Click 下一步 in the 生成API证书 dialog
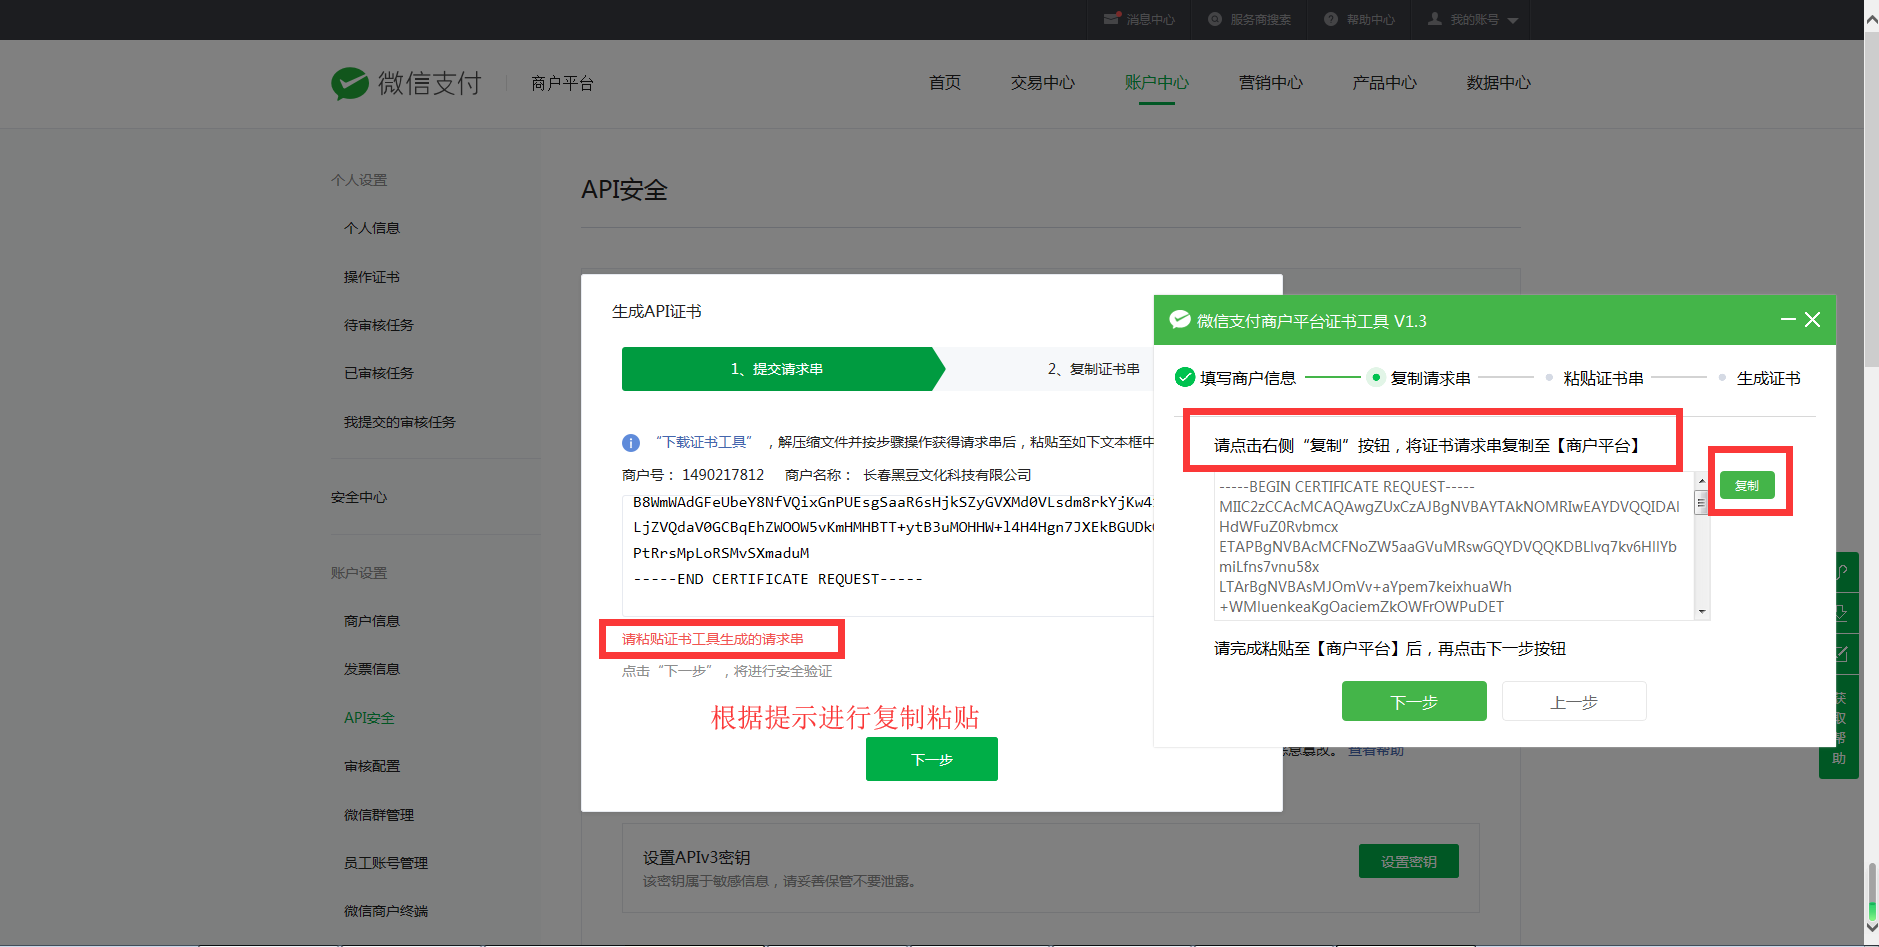 pos(932,759)
